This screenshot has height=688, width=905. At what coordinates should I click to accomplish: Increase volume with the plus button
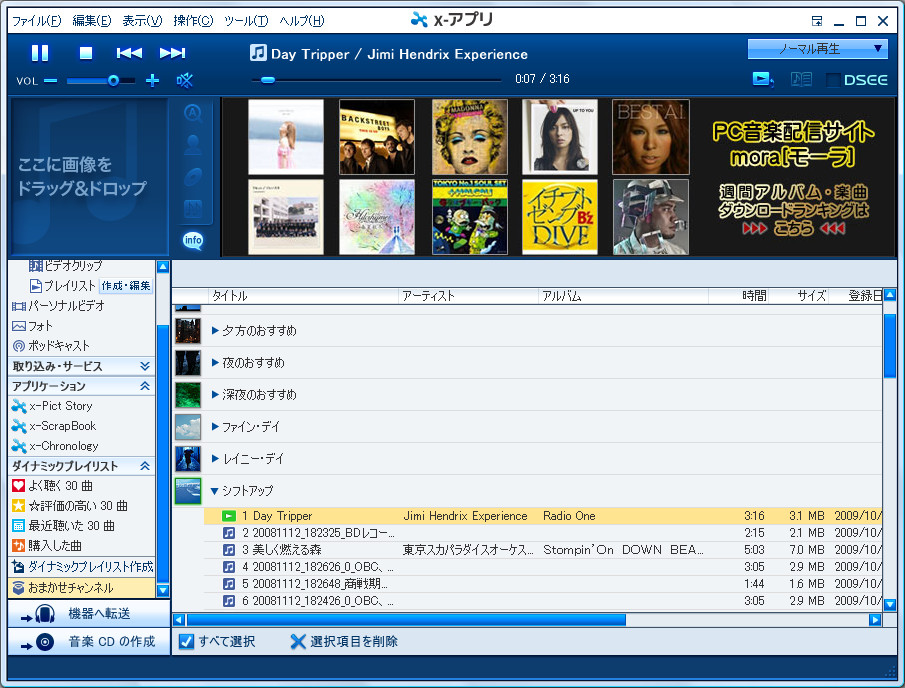(x=152, y=80)
